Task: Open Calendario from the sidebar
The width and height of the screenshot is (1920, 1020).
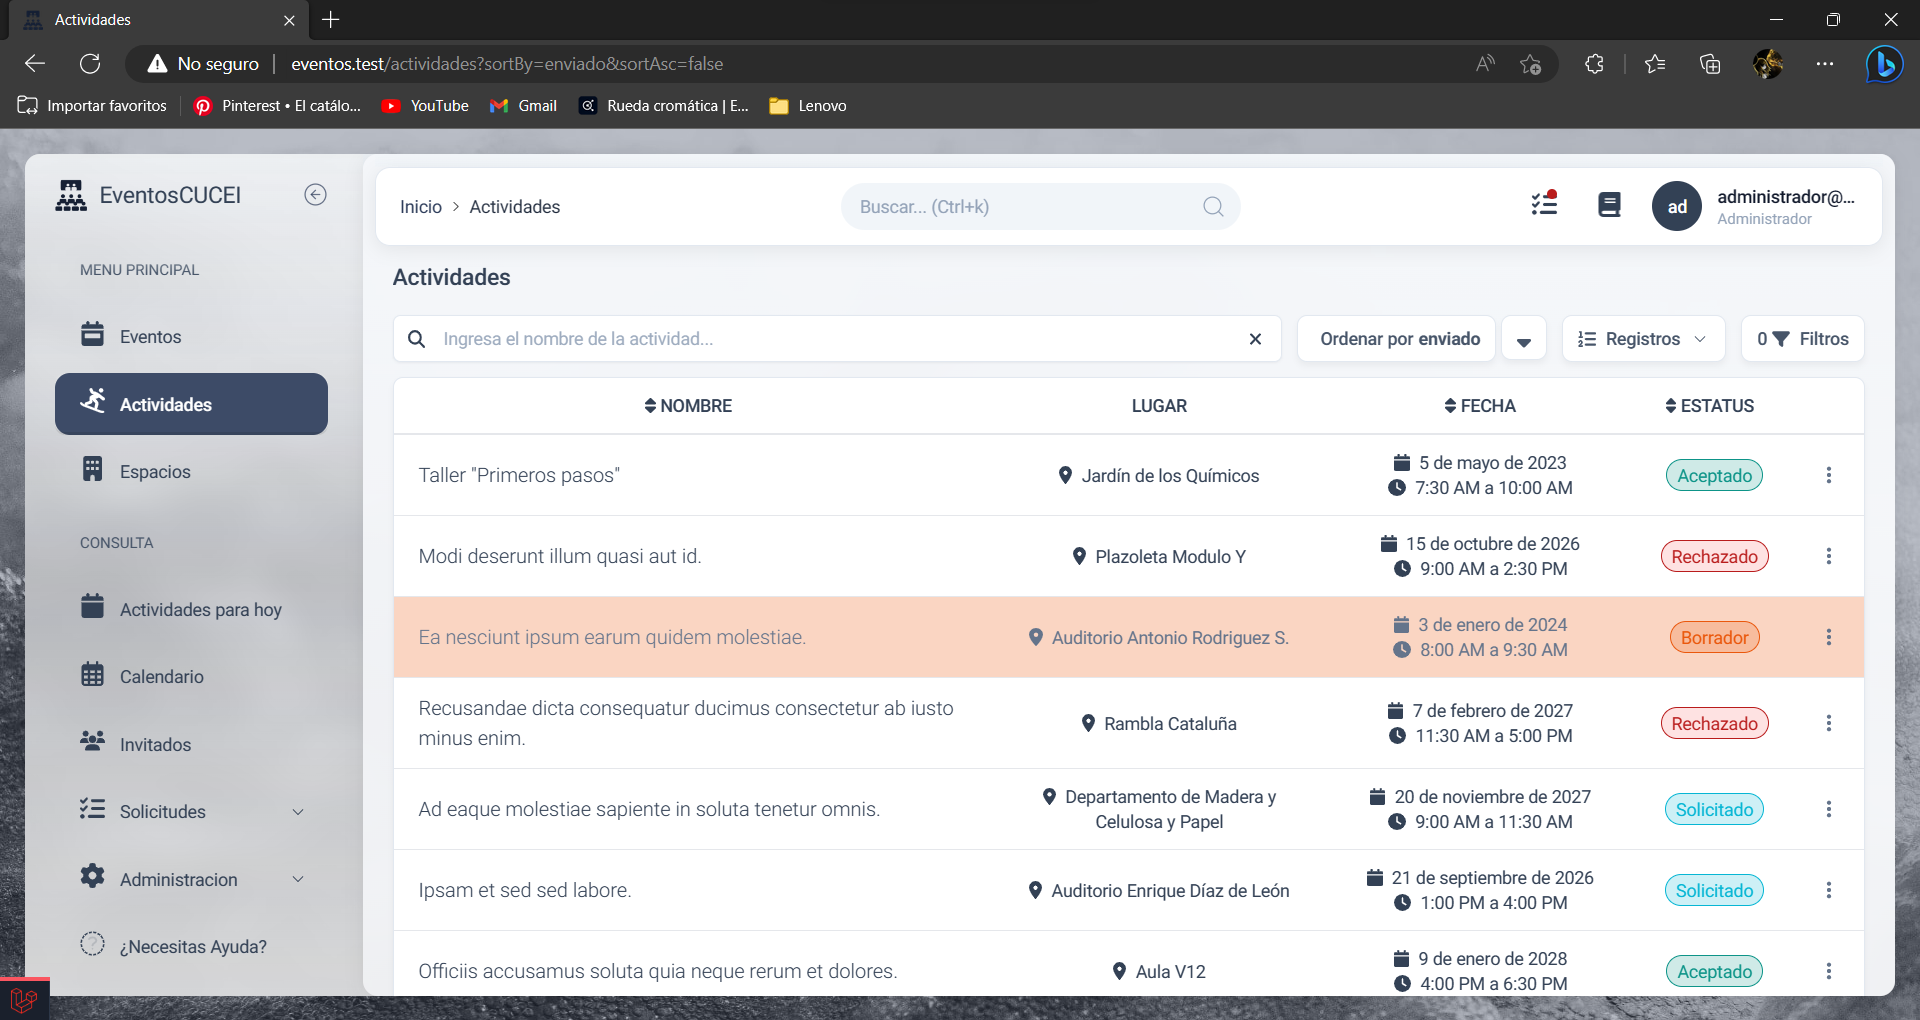Action: coord(161,677)
